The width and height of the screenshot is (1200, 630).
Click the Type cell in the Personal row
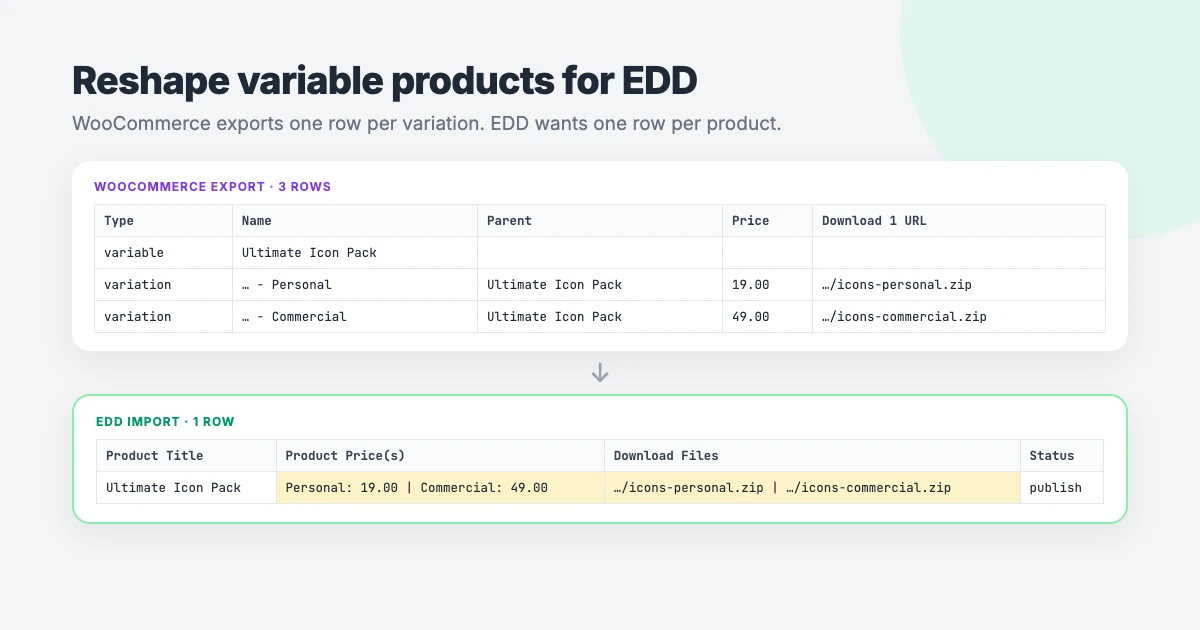(164, 285)
